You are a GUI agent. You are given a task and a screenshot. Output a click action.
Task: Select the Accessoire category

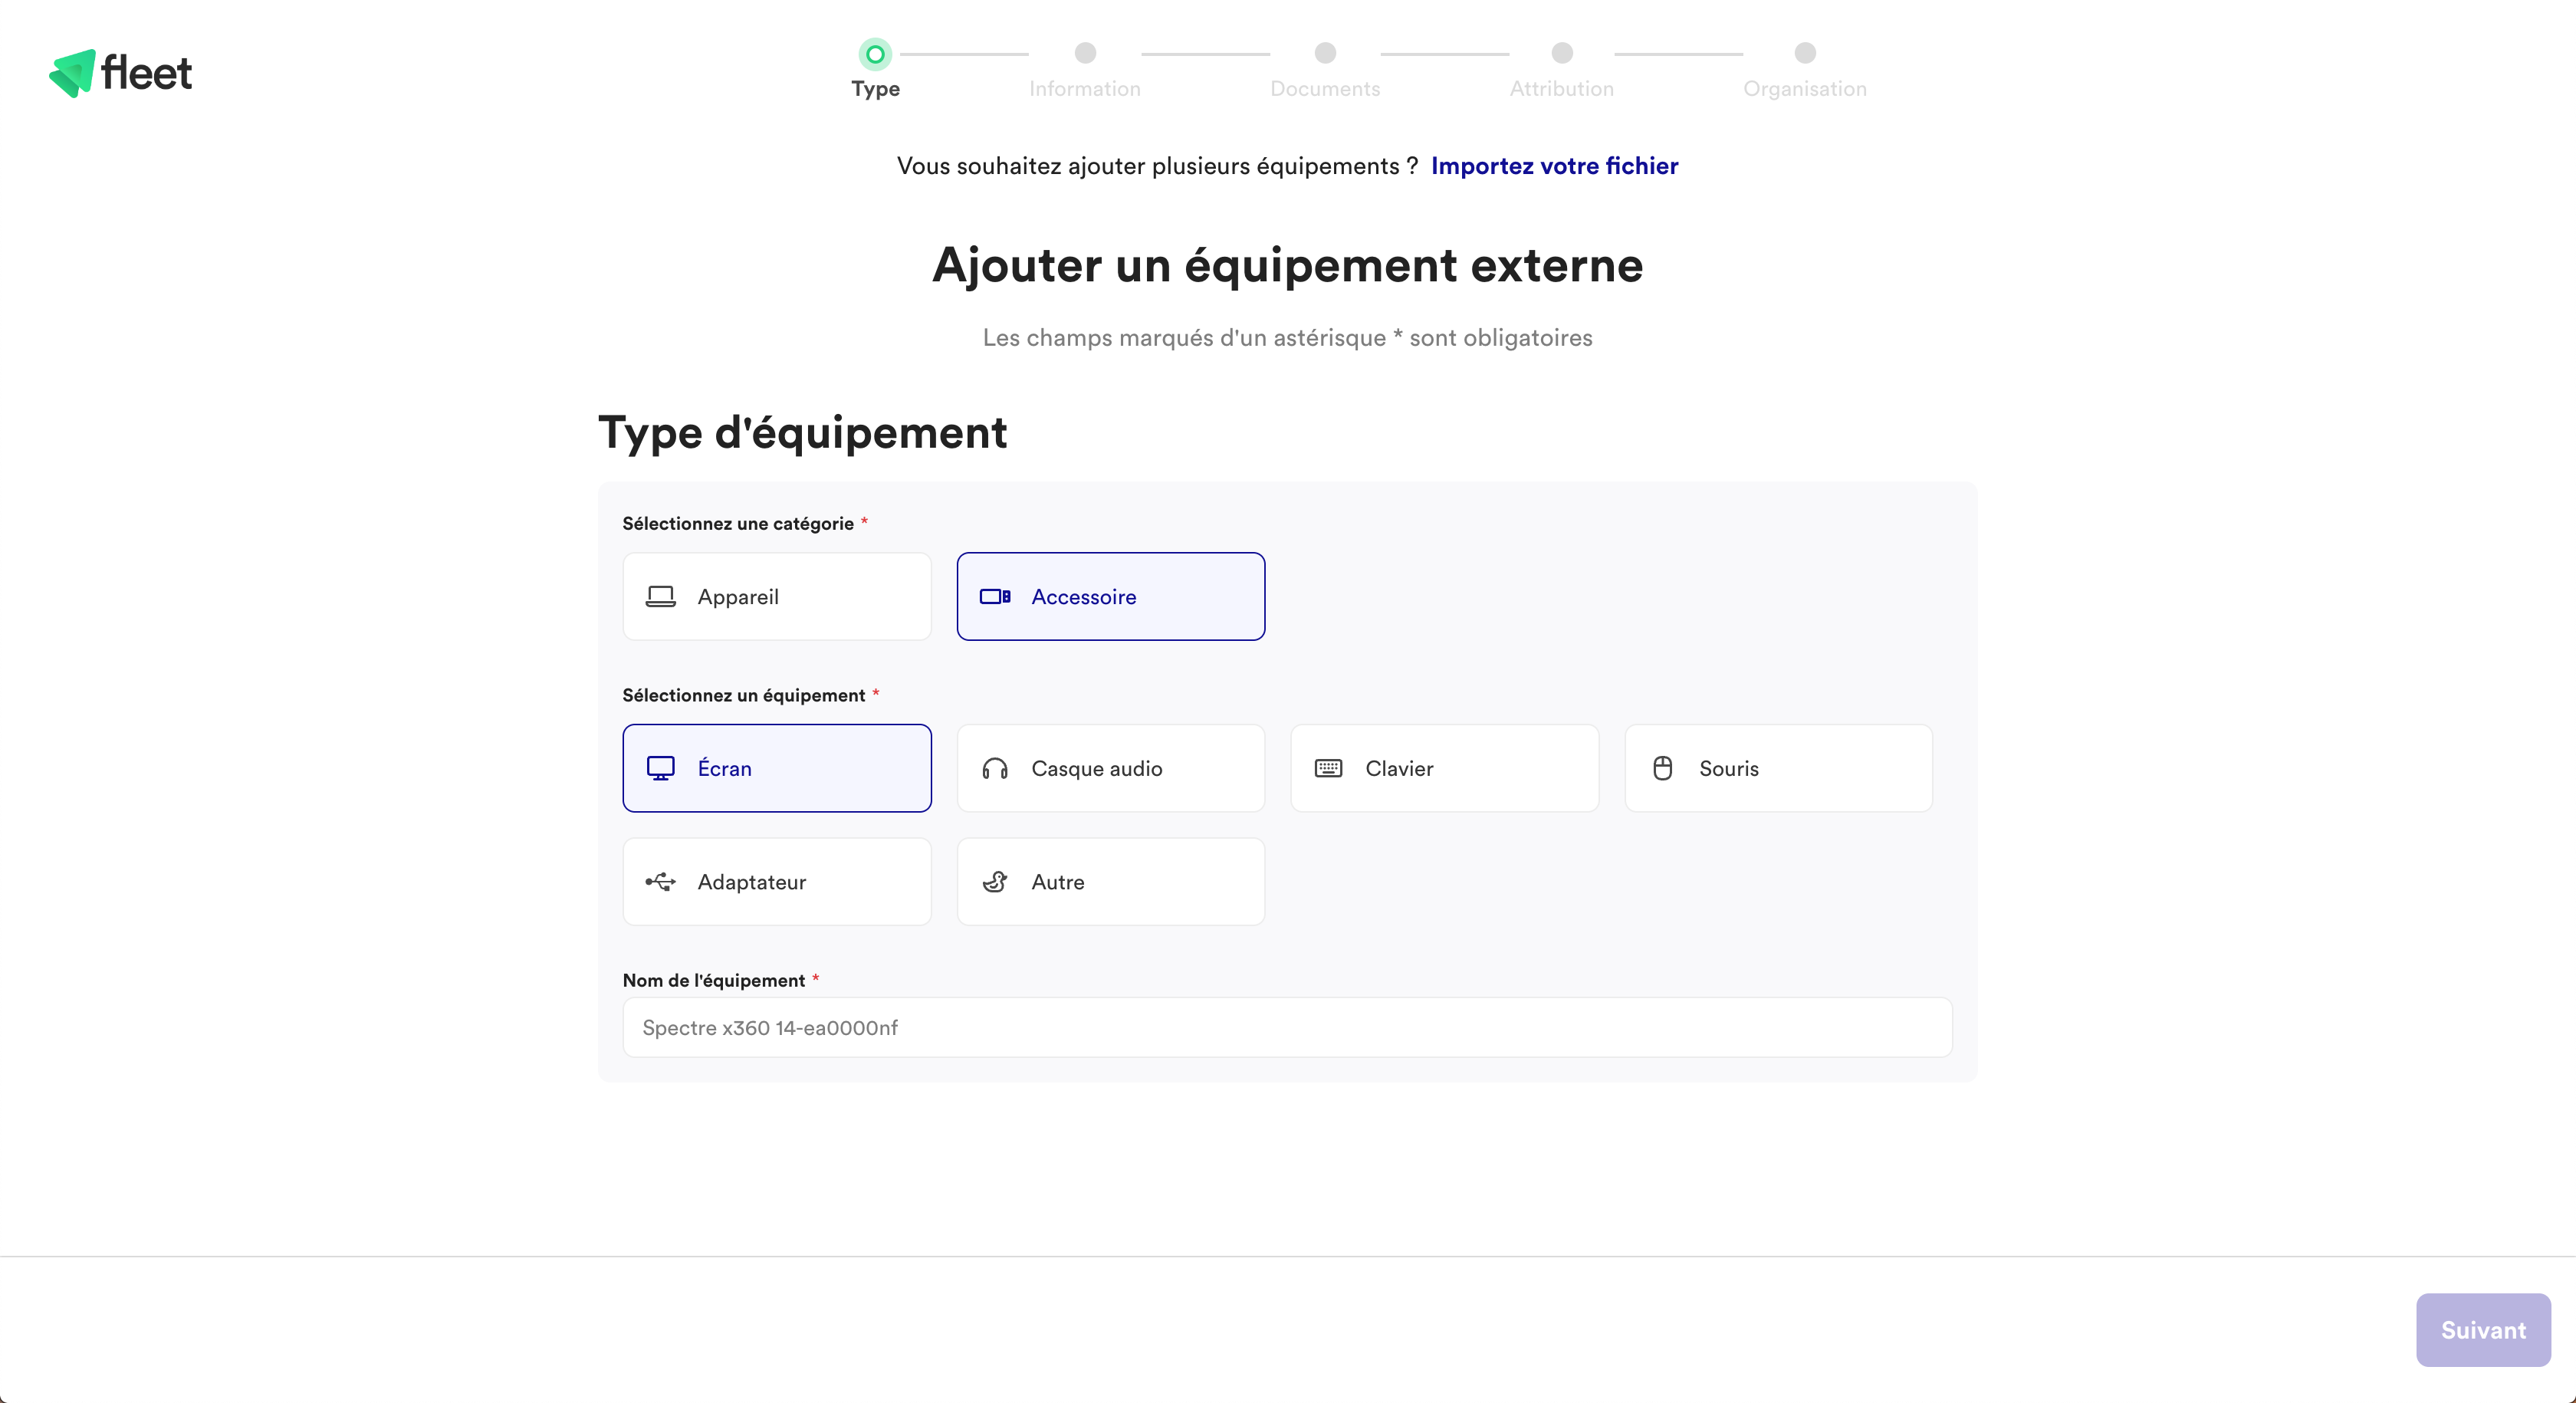(x=1111, y=597)
